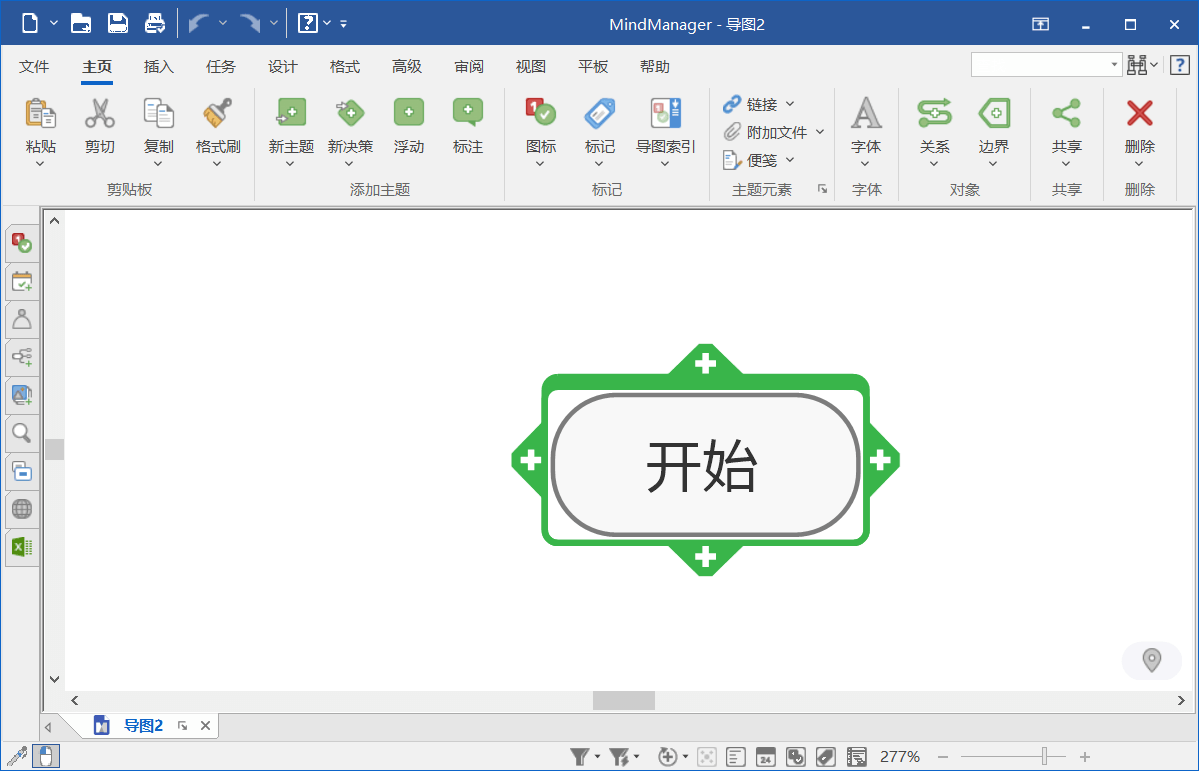Screen dimensions: 1199x771
Task: Click the zoom in plus button
Action: click(x=1084, y=756)
